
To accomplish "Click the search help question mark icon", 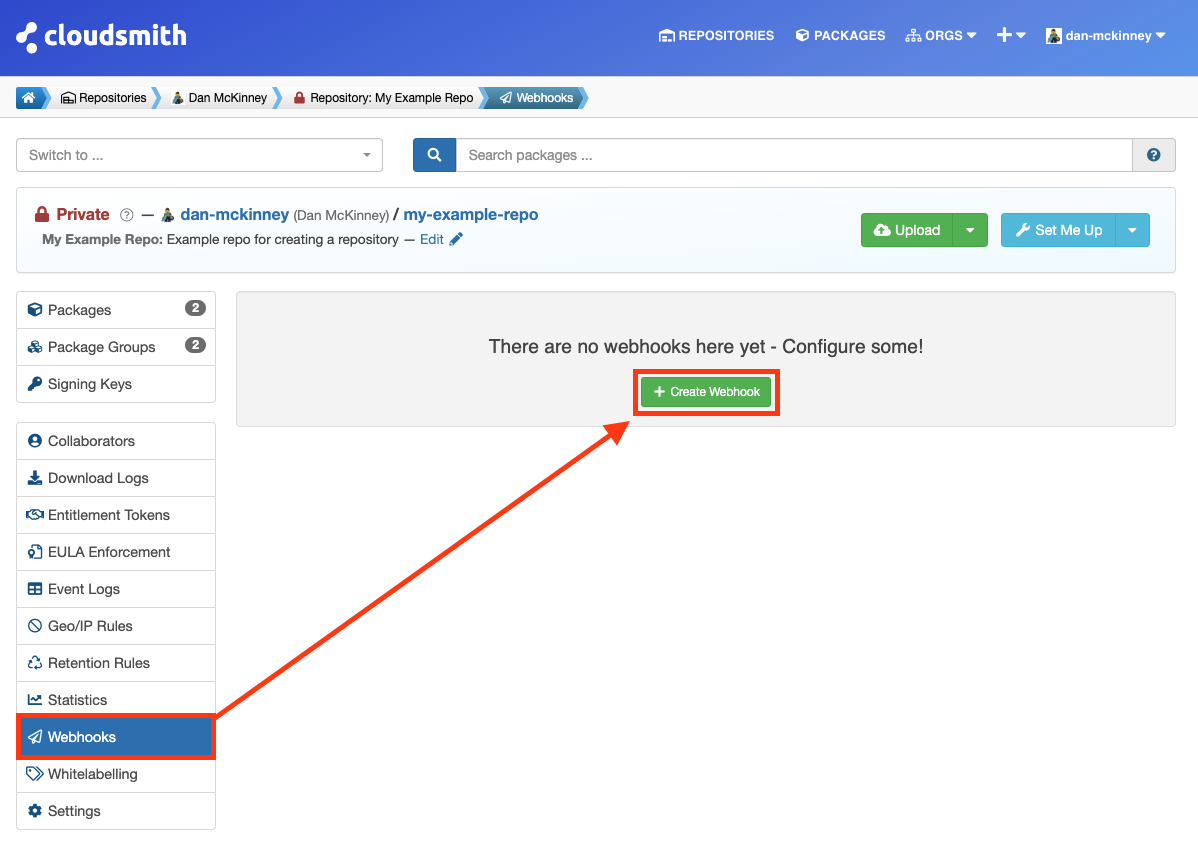I will tap(1154, 155).
